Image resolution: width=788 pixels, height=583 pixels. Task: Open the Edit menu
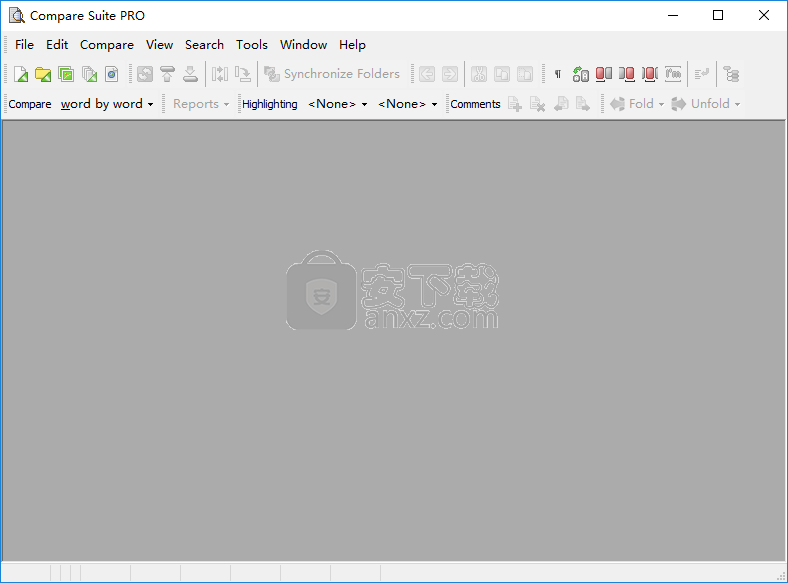point(57,45)
